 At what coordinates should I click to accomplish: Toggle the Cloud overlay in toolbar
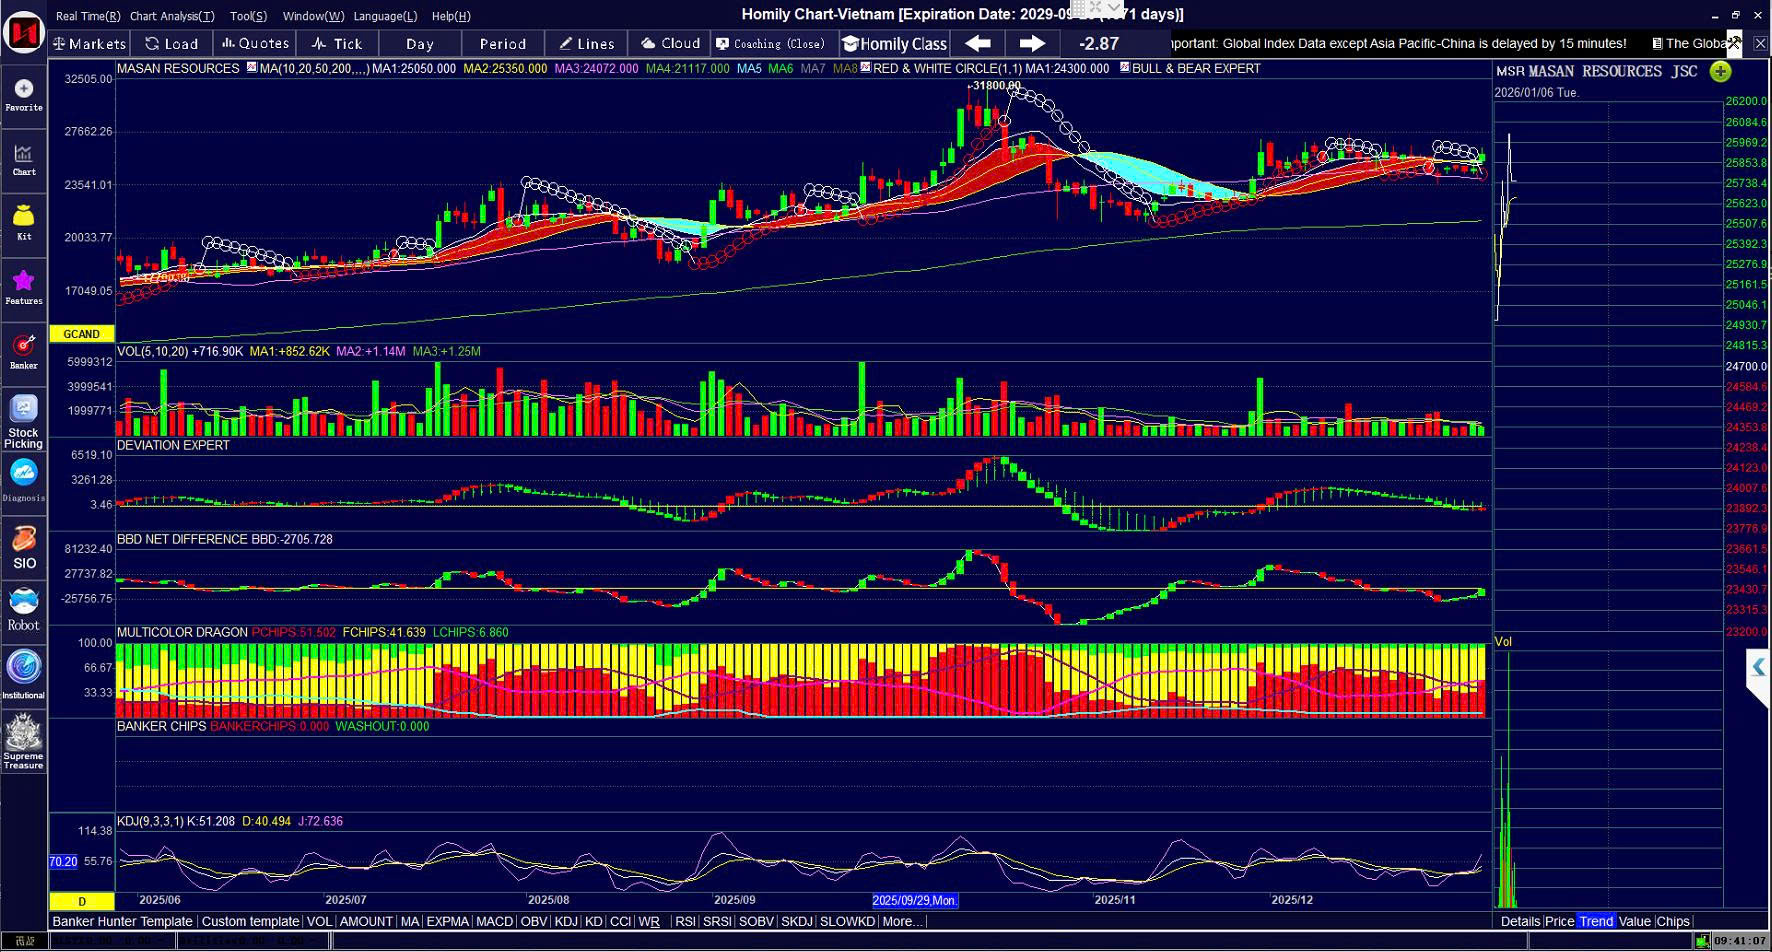click(x=670, y=44)
